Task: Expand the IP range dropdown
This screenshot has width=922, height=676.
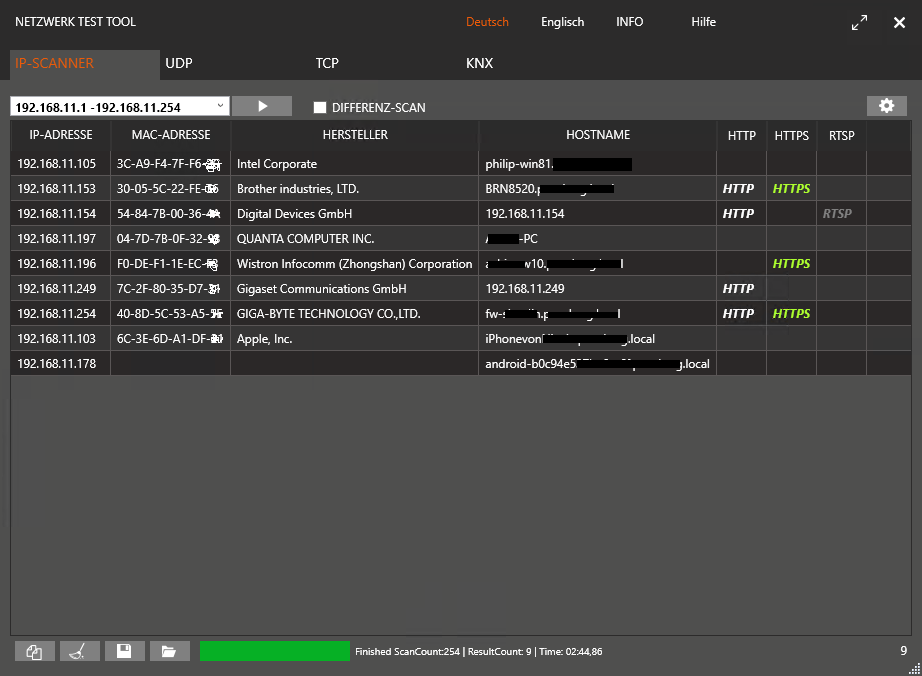Action: 220,106
